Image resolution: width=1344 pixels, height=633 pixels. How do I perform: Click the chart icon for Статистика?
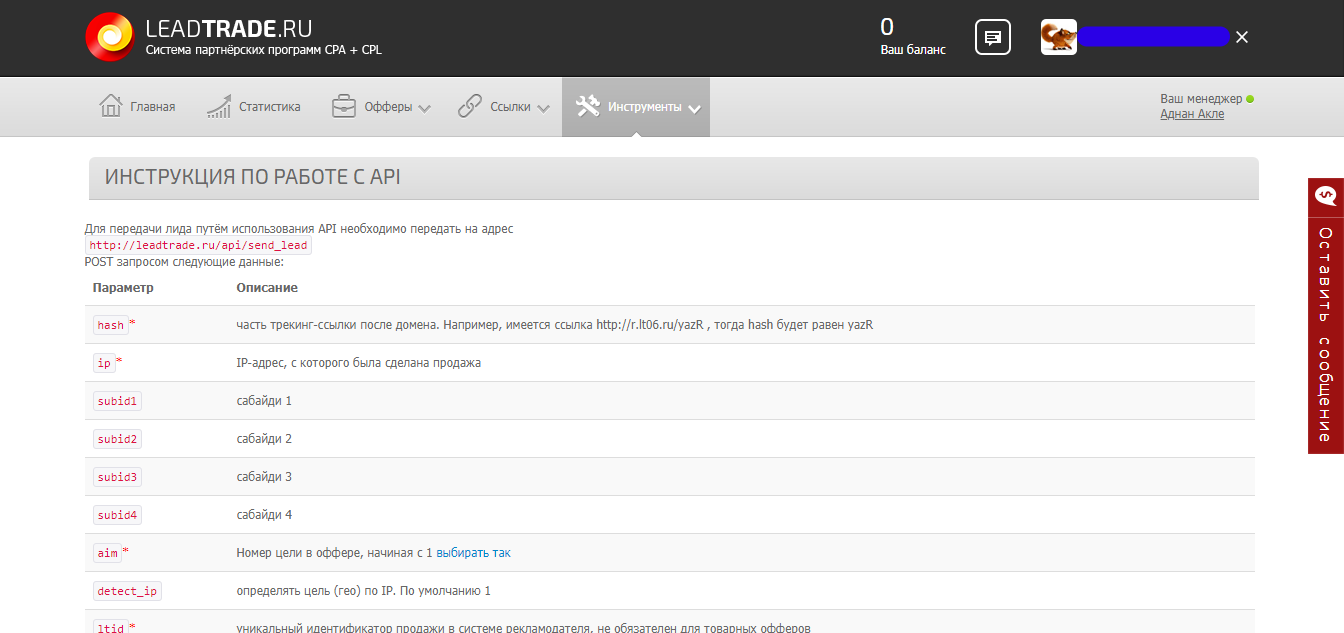point(219,107)
